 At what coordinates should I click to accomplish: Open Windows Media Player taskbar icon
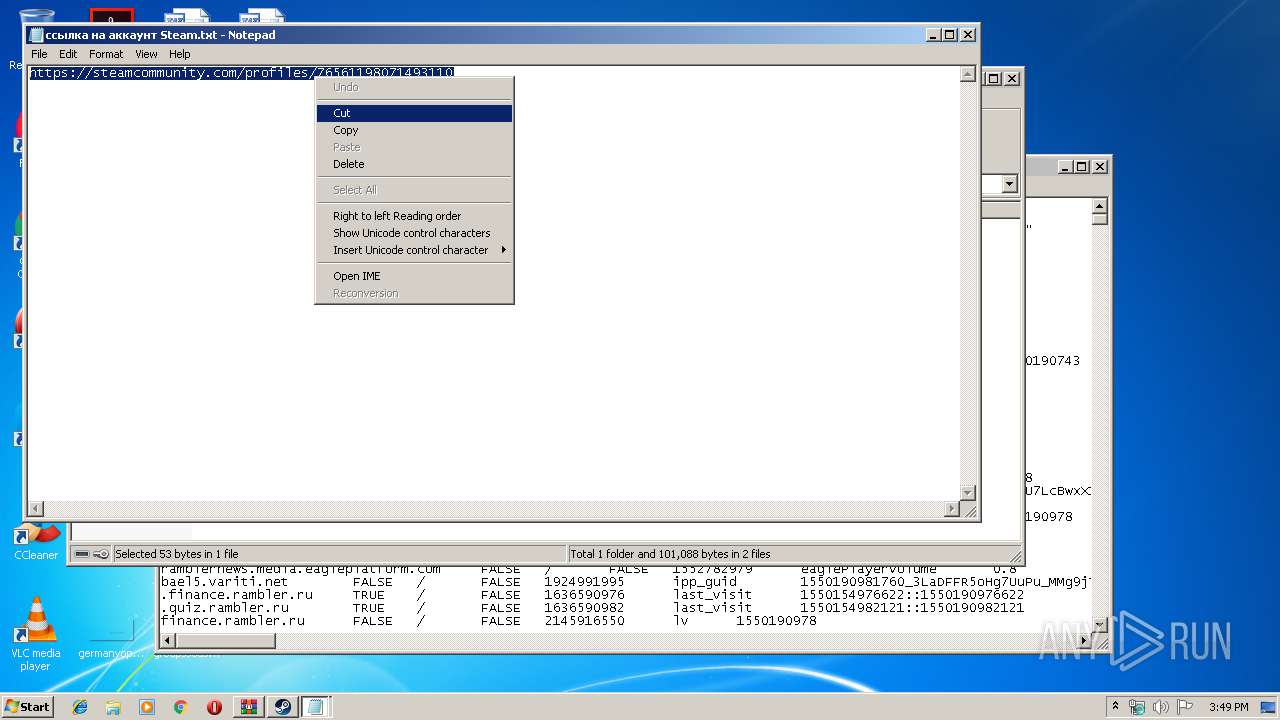pos(147,707)
